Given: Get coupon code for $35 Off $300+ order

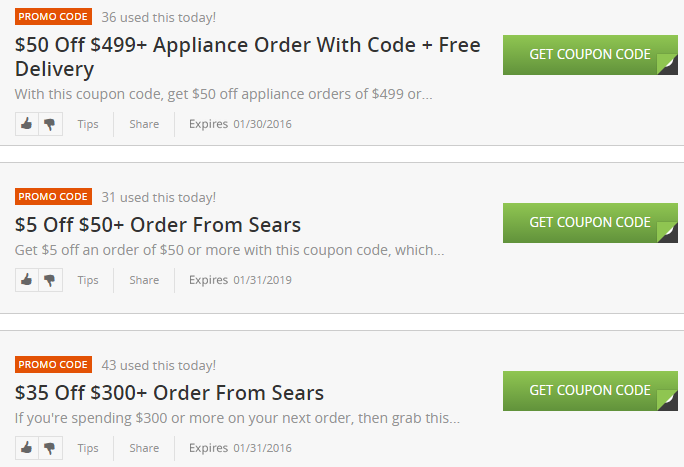Looking at the screenshot, I should [x=590, y=391].
